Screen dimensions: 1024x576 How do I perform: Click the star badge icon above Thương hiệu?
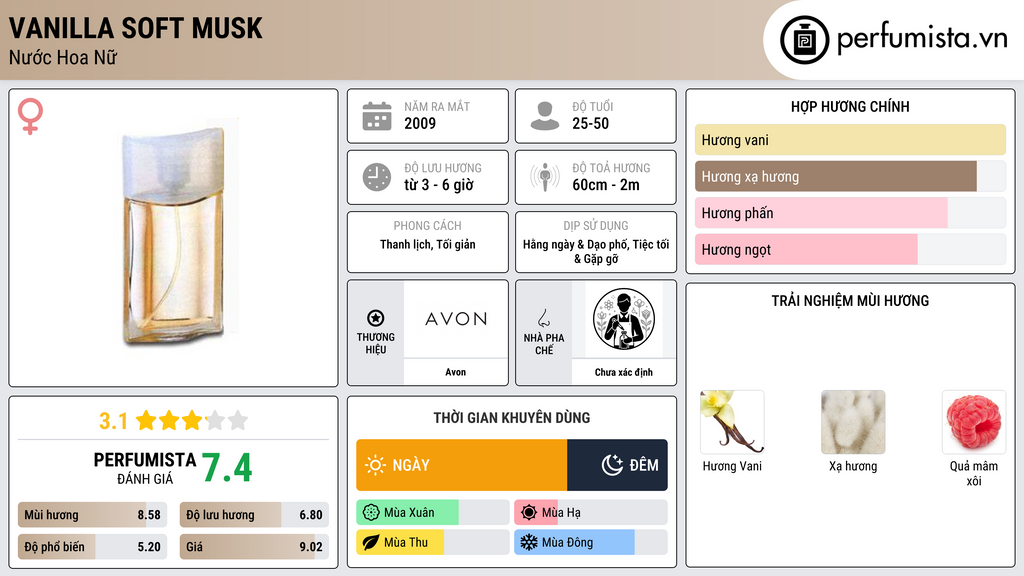click(x=376, y=318)
